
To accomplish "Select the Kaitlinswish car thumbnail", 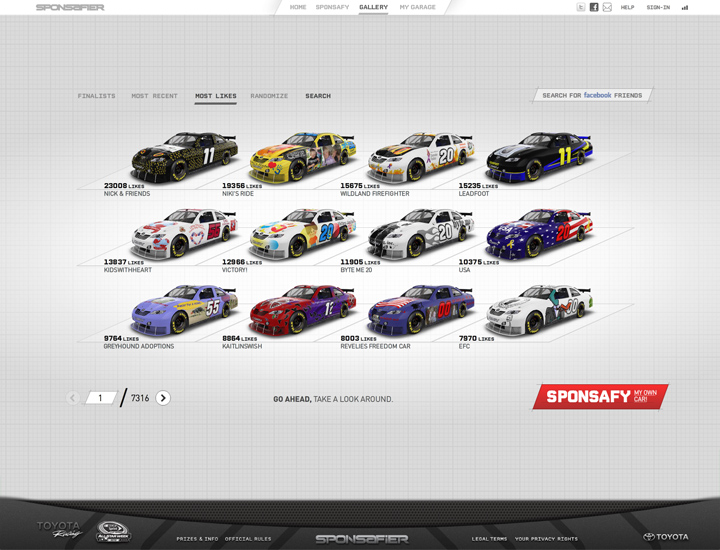I will [303, 310].
